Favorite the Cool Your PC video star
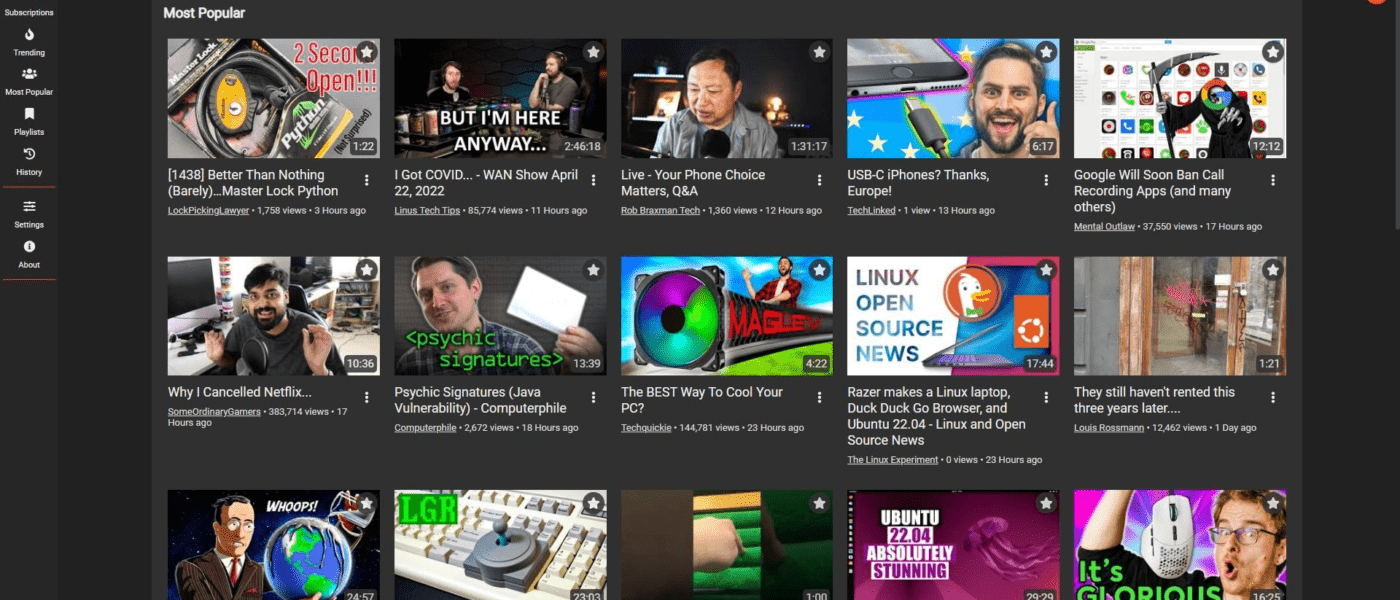Screen dimensions: 1400x600 [x=820, y=270]
